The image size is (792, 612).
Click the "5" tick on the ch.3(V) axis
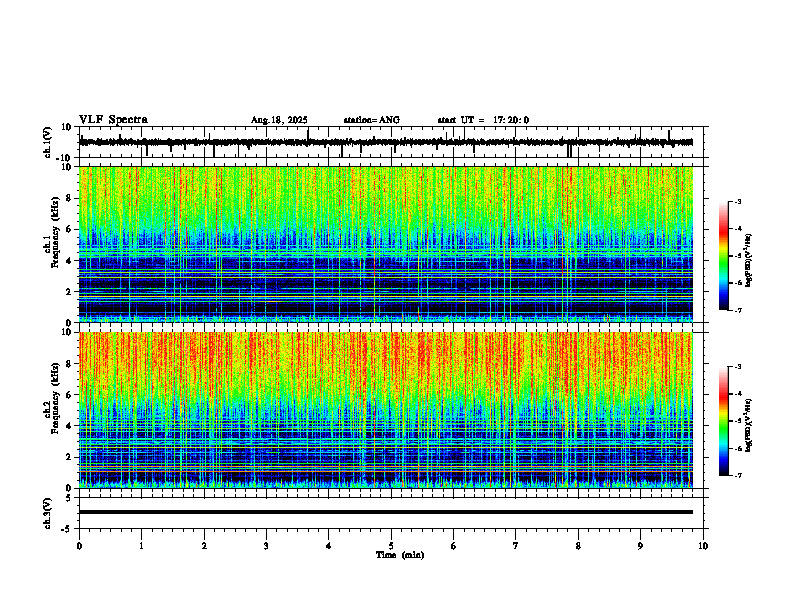pyautogui.click(x=69, y=498)
